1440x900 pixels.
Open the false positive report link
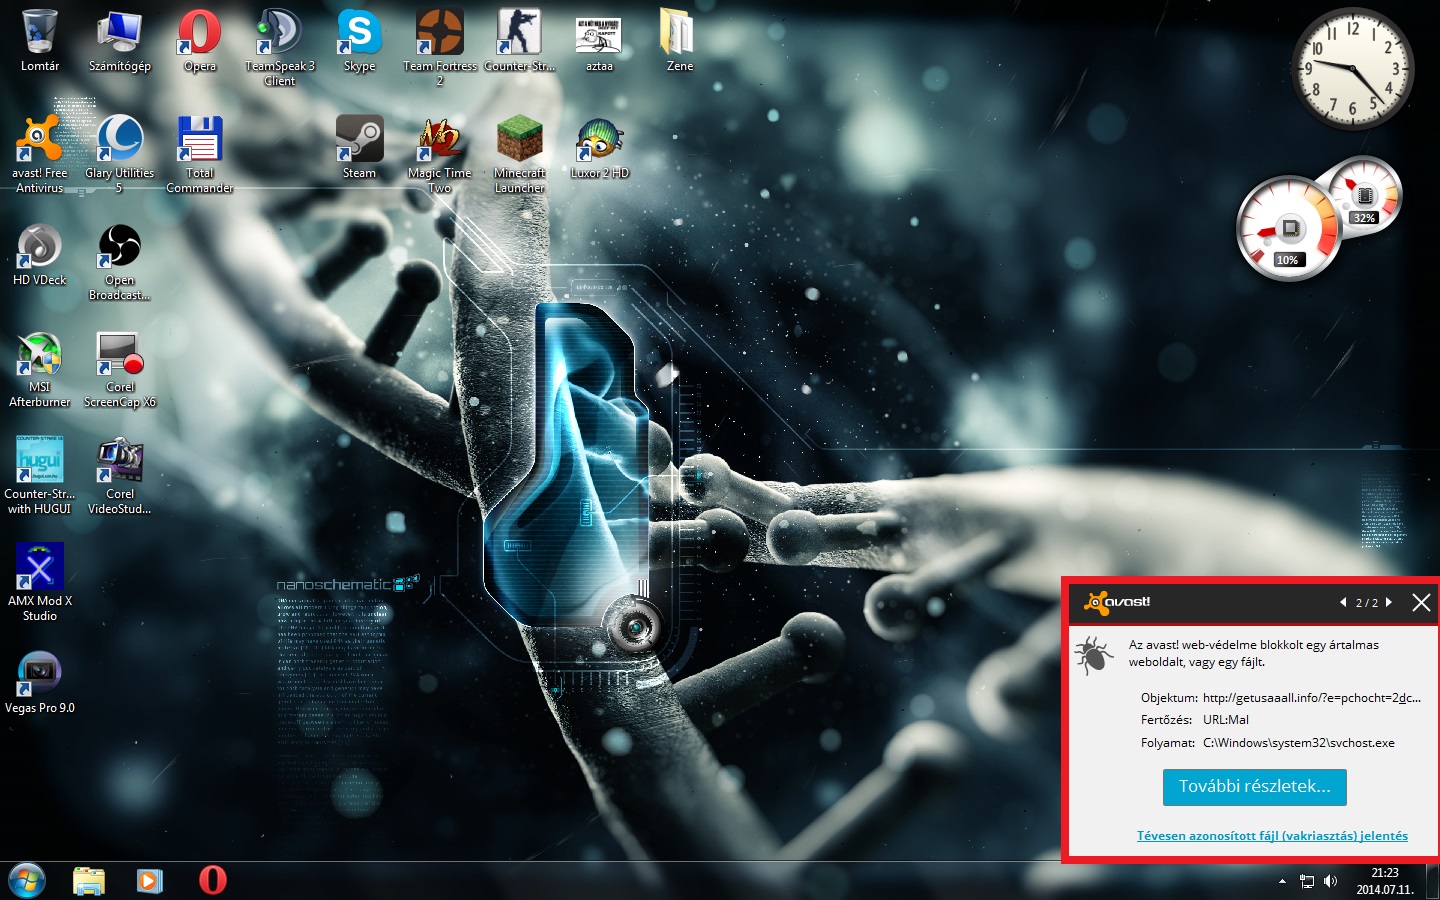[1272, 836]
